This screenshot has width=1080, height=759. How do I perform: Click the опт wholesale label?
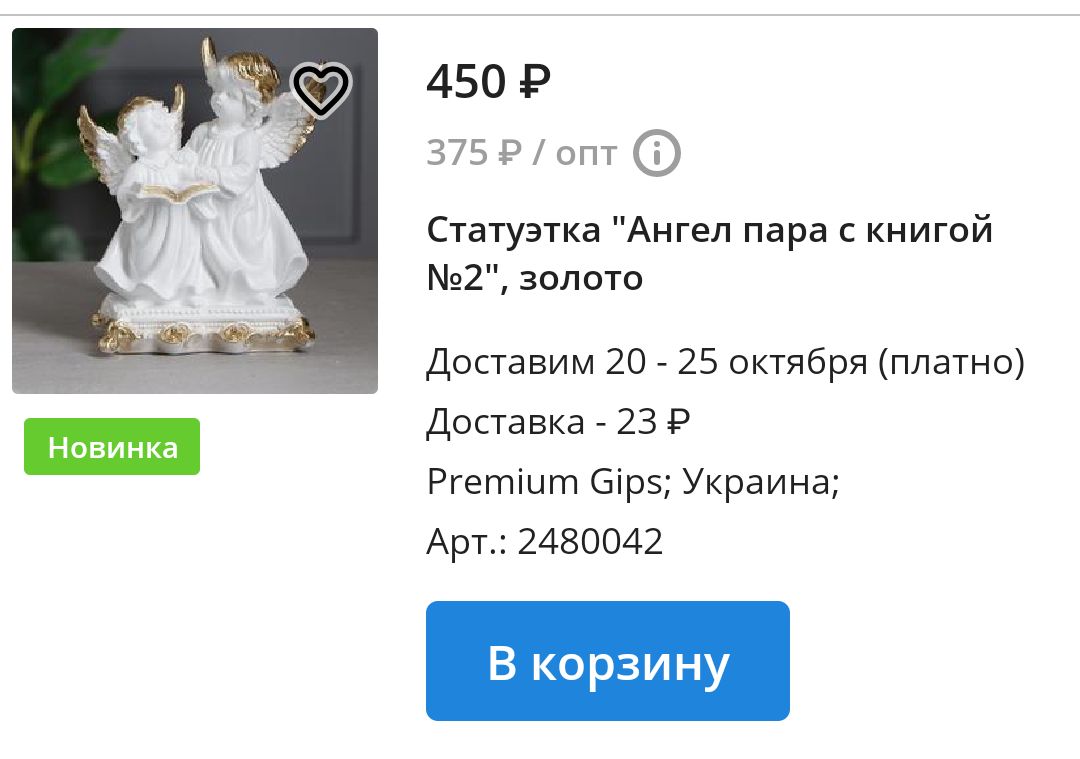click(586, 154)
